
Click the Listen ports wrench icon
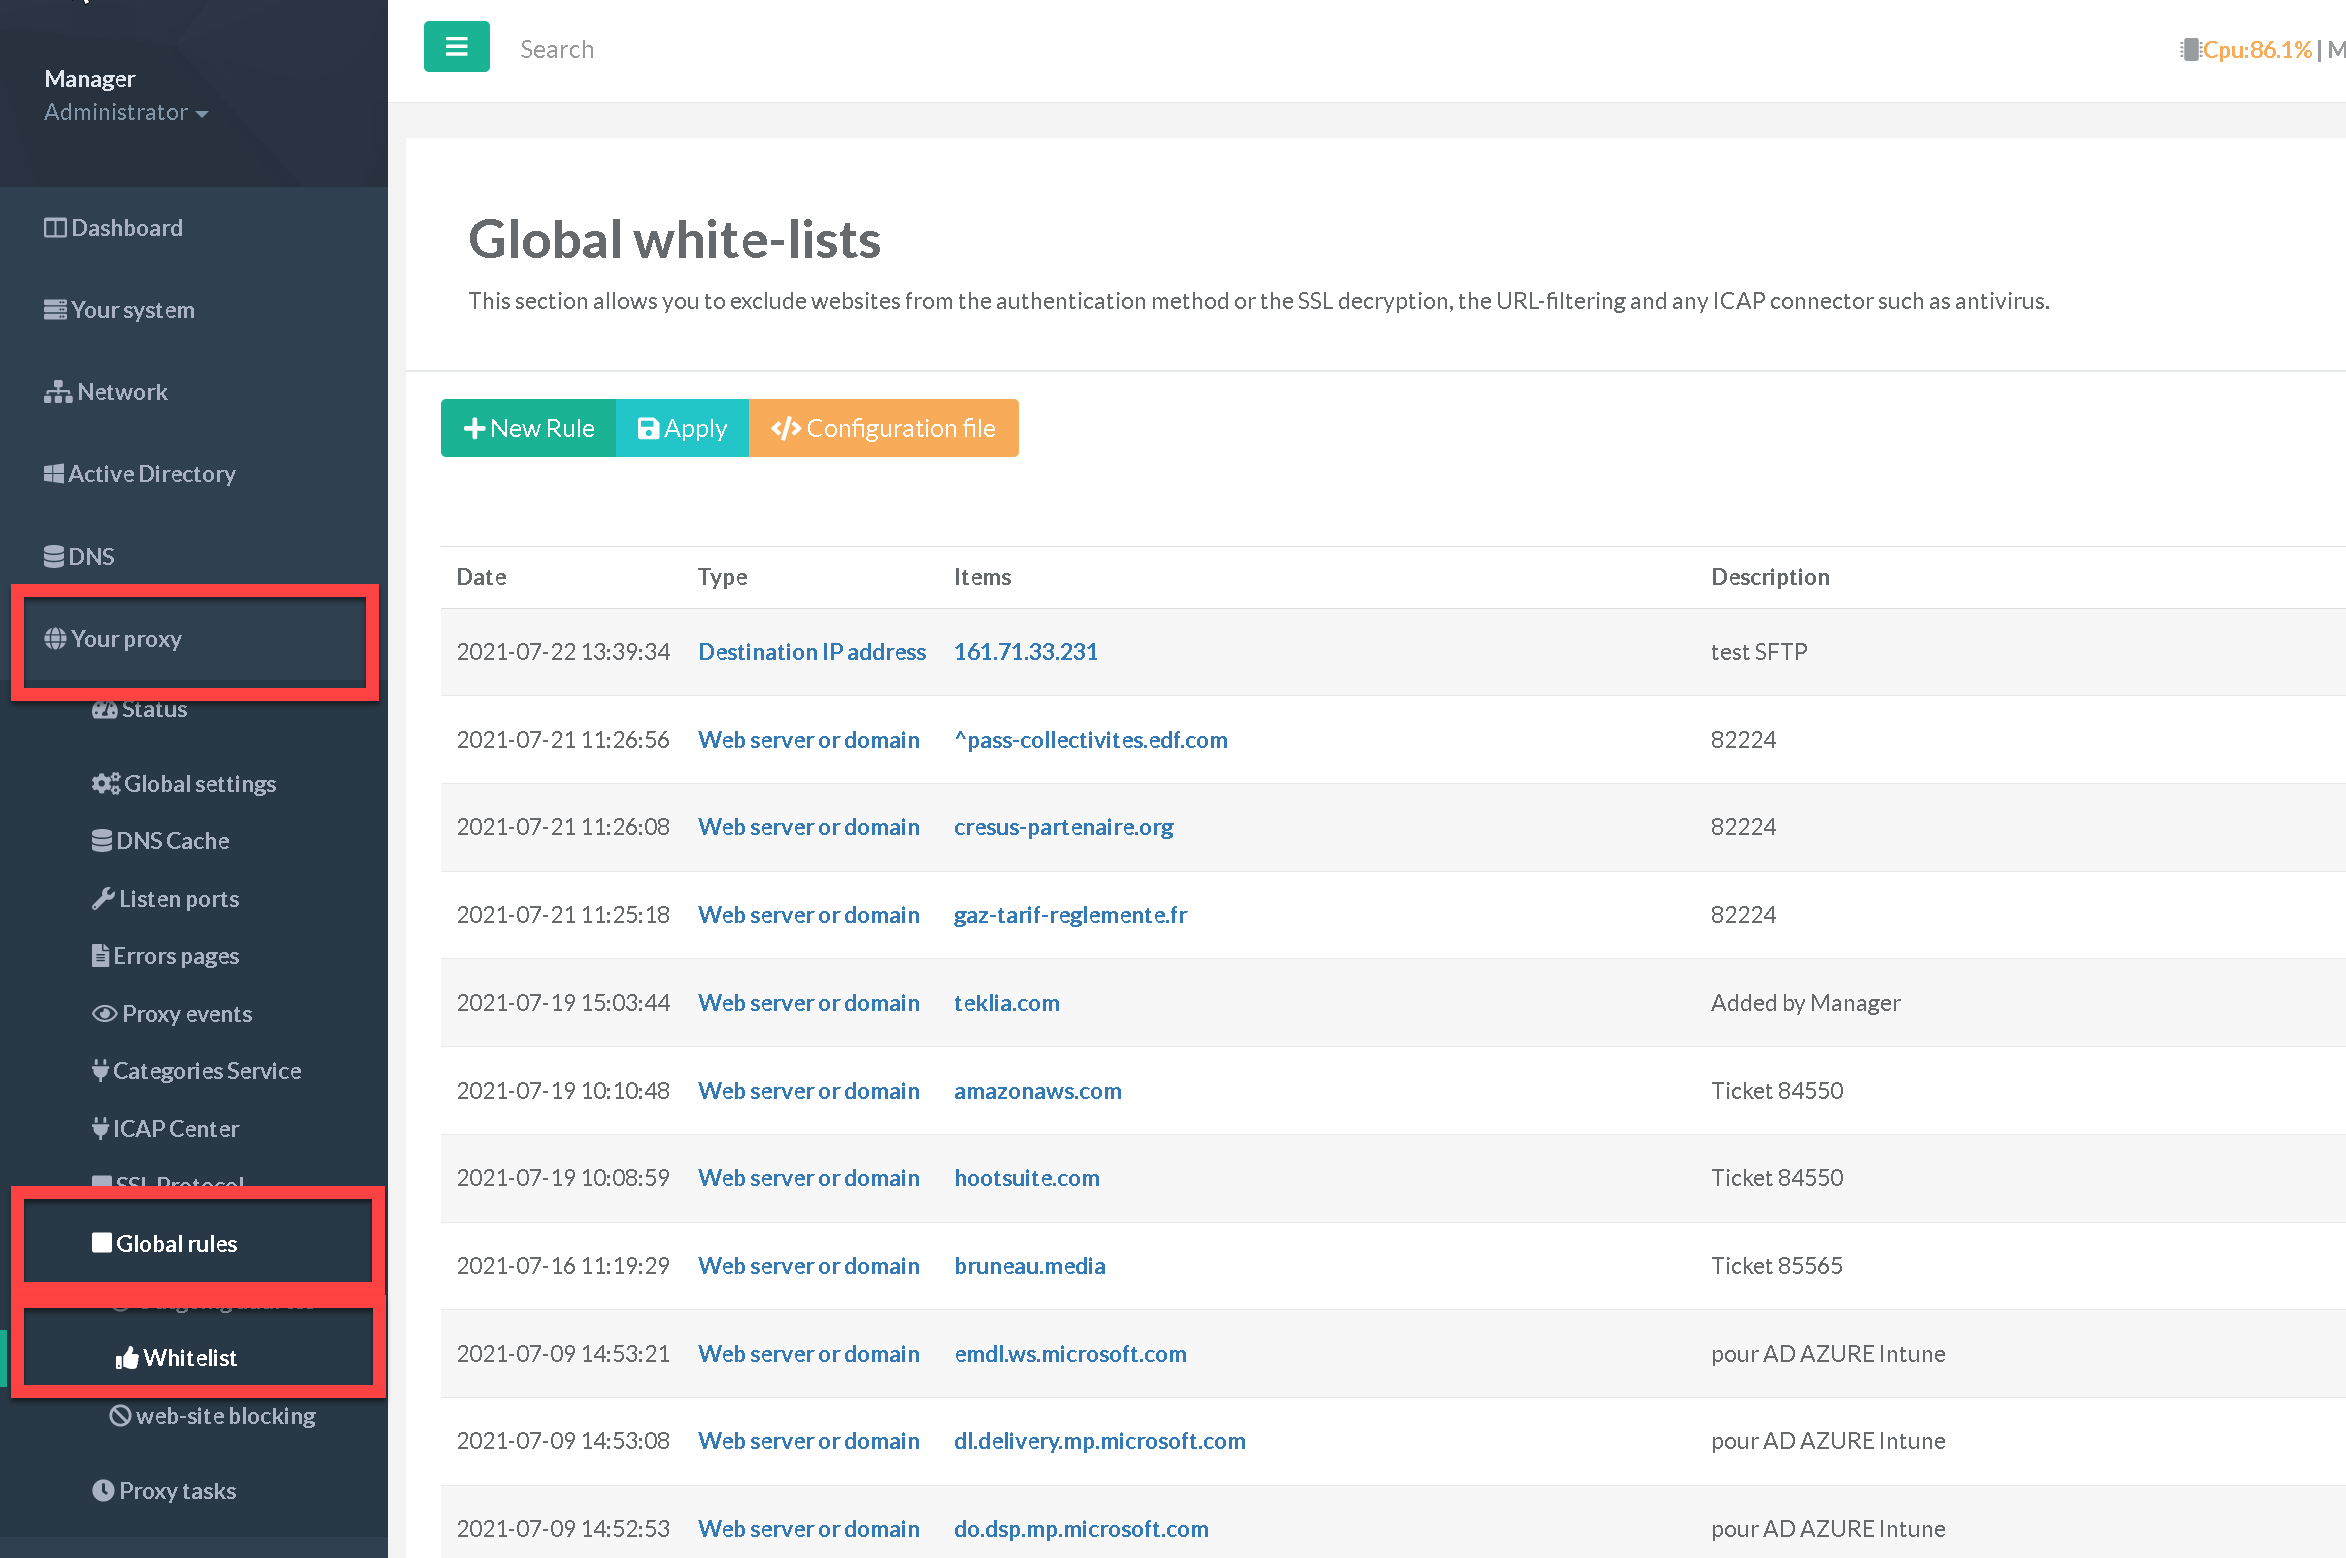tap(103, 899)
